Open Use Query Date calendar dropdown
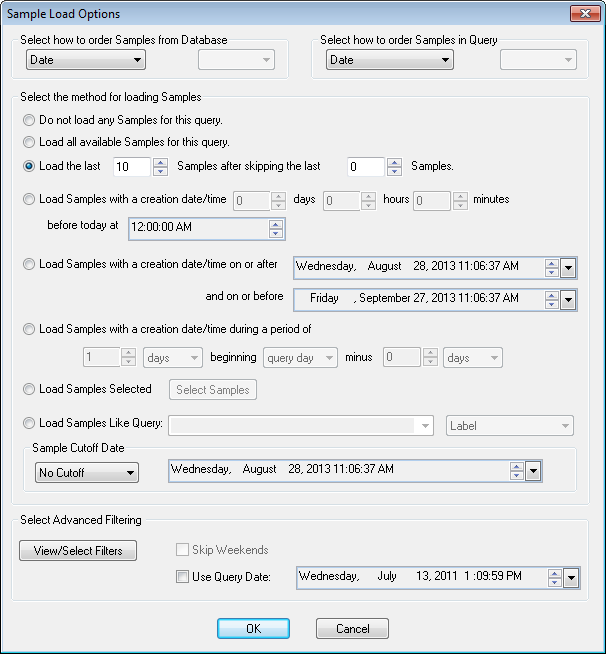The height and width of the screenshot is (654, 606). (571, 577)
